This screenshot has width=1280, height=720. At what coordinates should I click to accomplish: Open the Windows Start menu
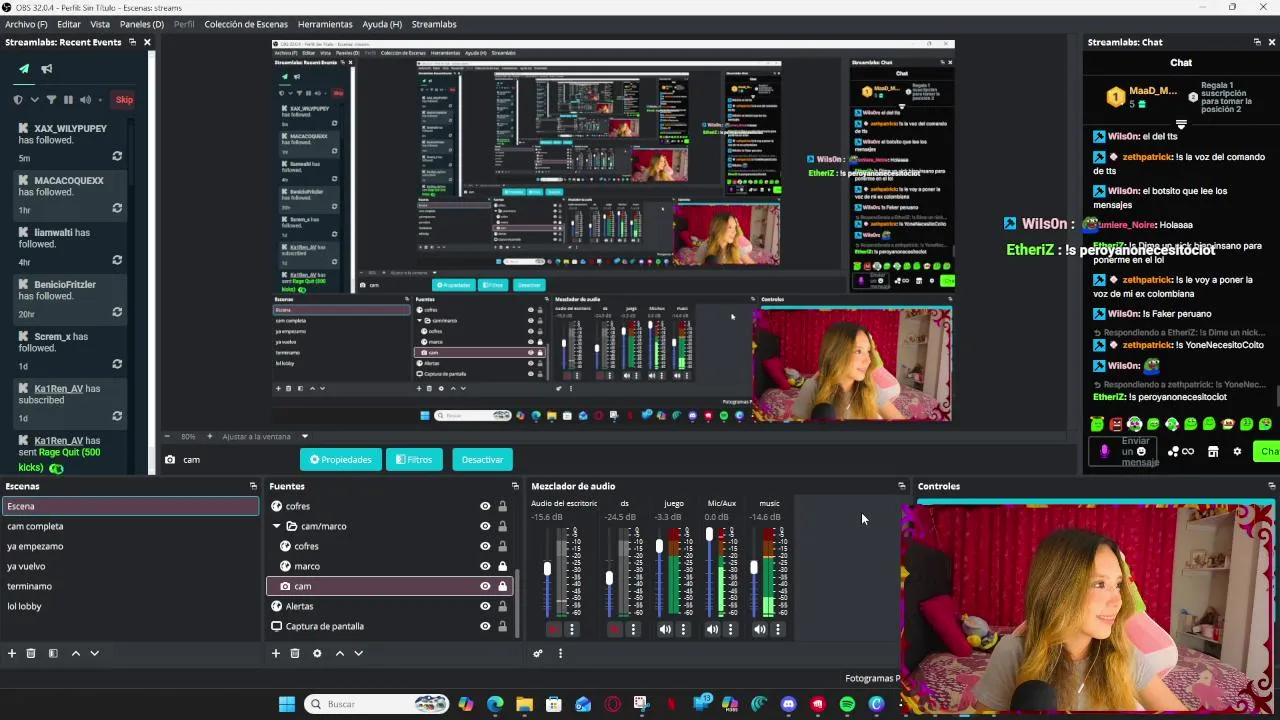click(x=287, y=704)
